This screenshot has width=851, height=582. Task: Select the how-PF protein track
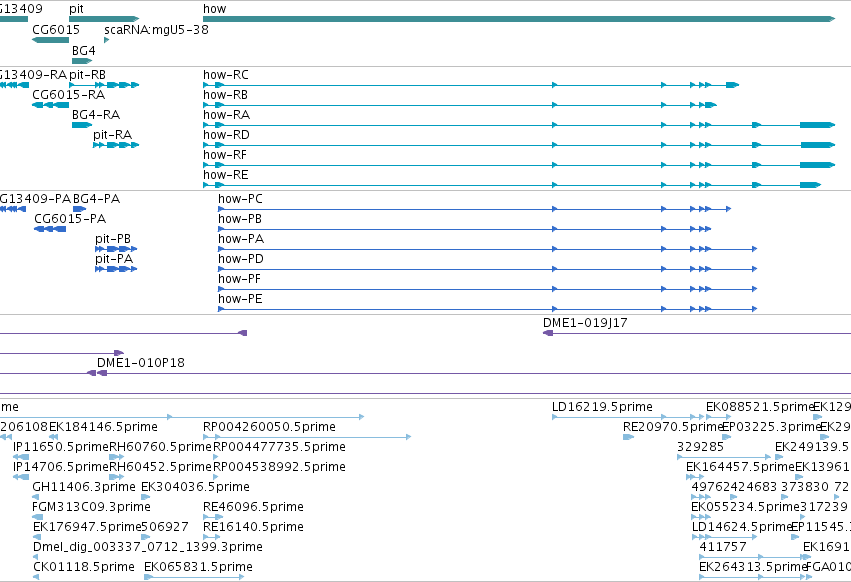click(487, 289)
